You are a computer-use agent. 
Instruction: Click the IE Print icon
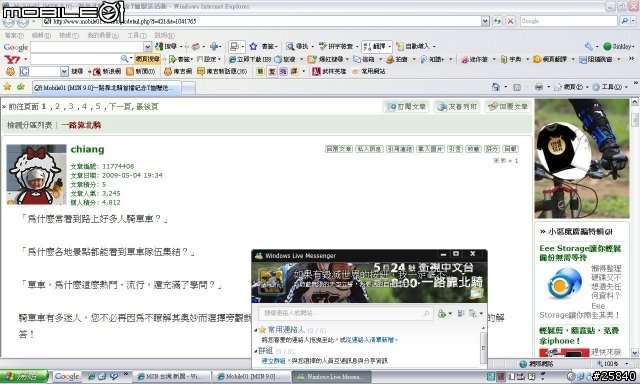point(539,87)
